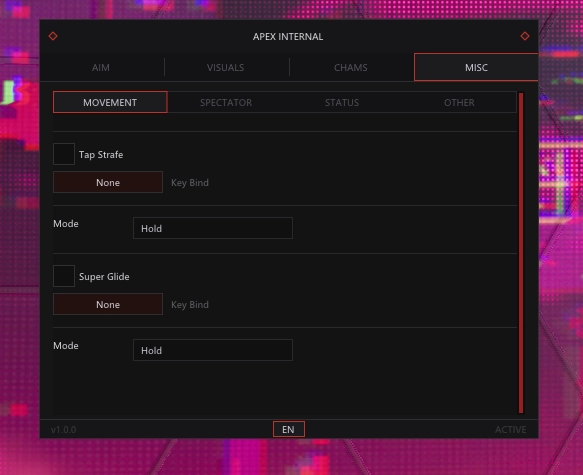
Task: Click the v1.0.0 version text
Action: (64, 430)
